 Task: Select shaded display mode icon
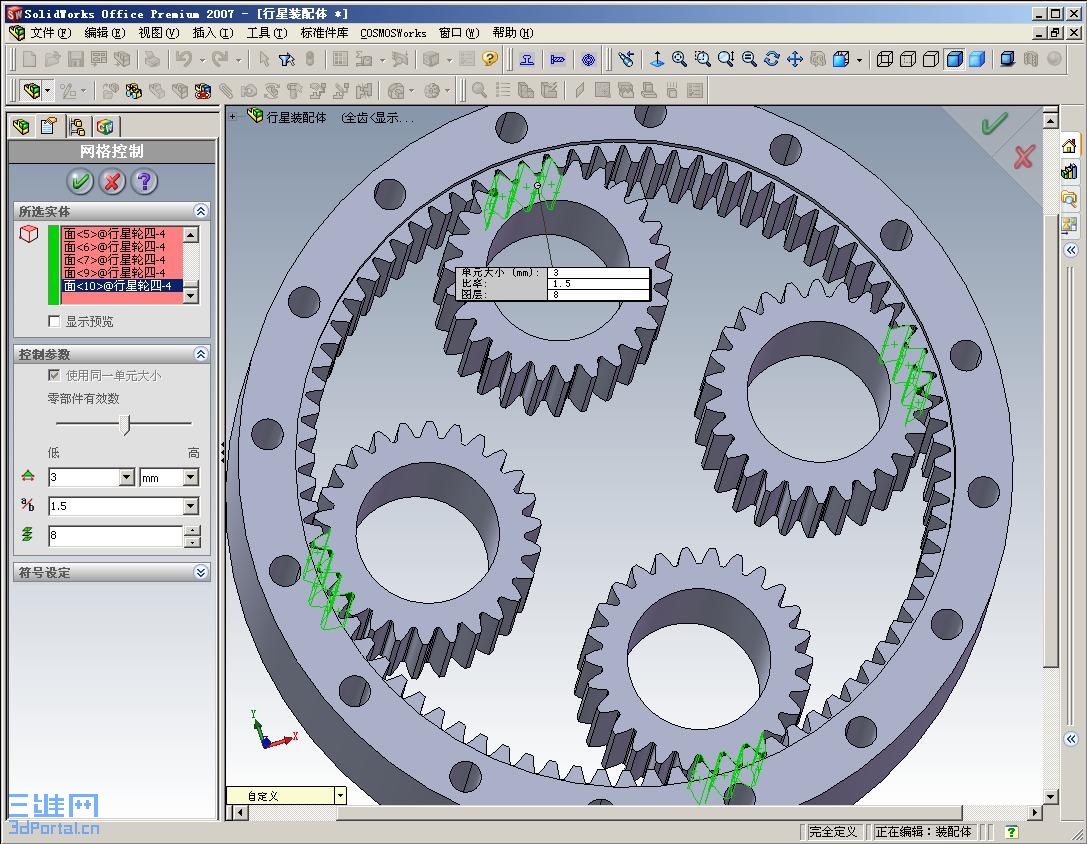point(977,60)
